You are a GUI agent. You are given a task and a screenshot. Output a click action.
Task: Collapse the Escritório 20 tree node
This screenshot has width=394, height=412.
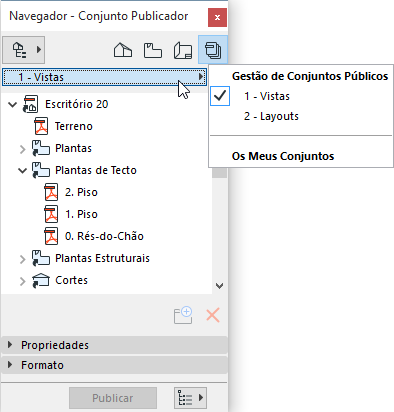[13, 104]
